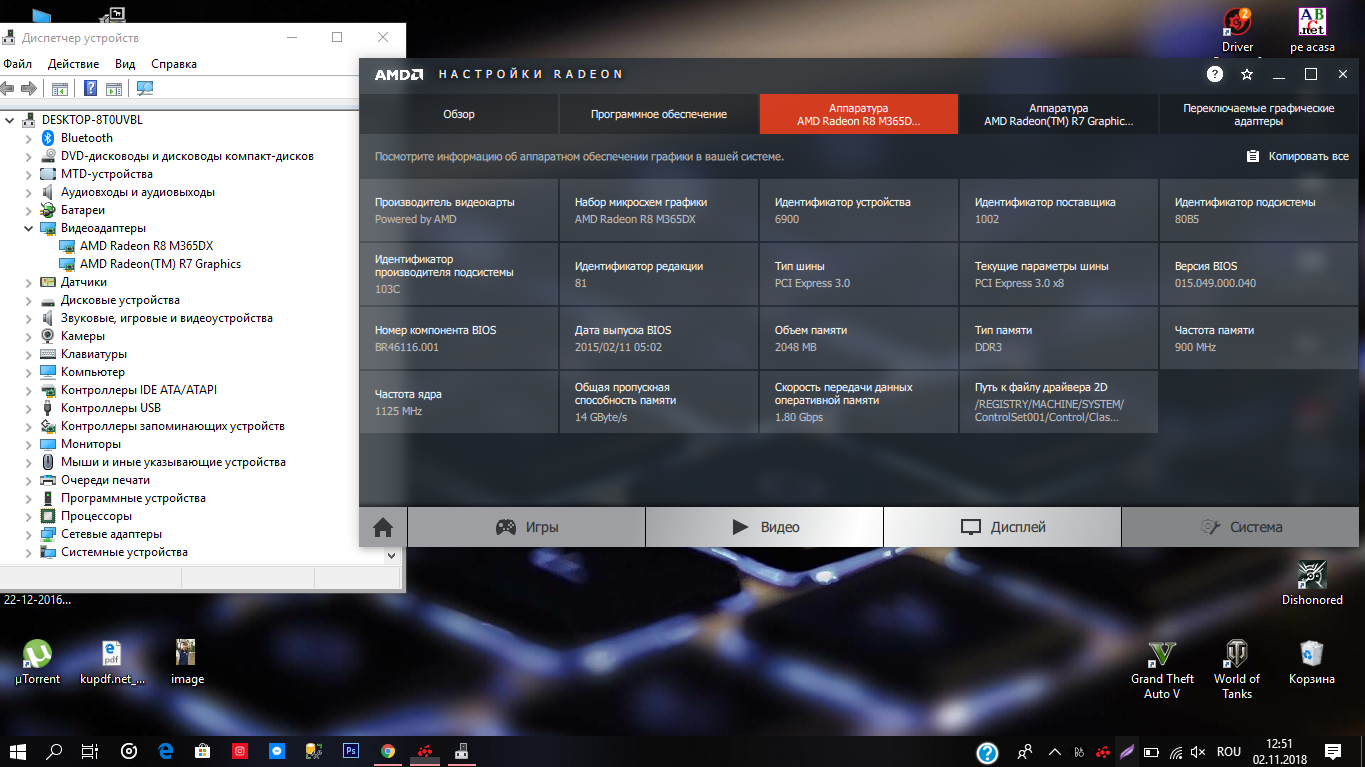Open Radeon Software icon in system tray
This screenshot has width=1365, height=767.
coord(1103,751)
